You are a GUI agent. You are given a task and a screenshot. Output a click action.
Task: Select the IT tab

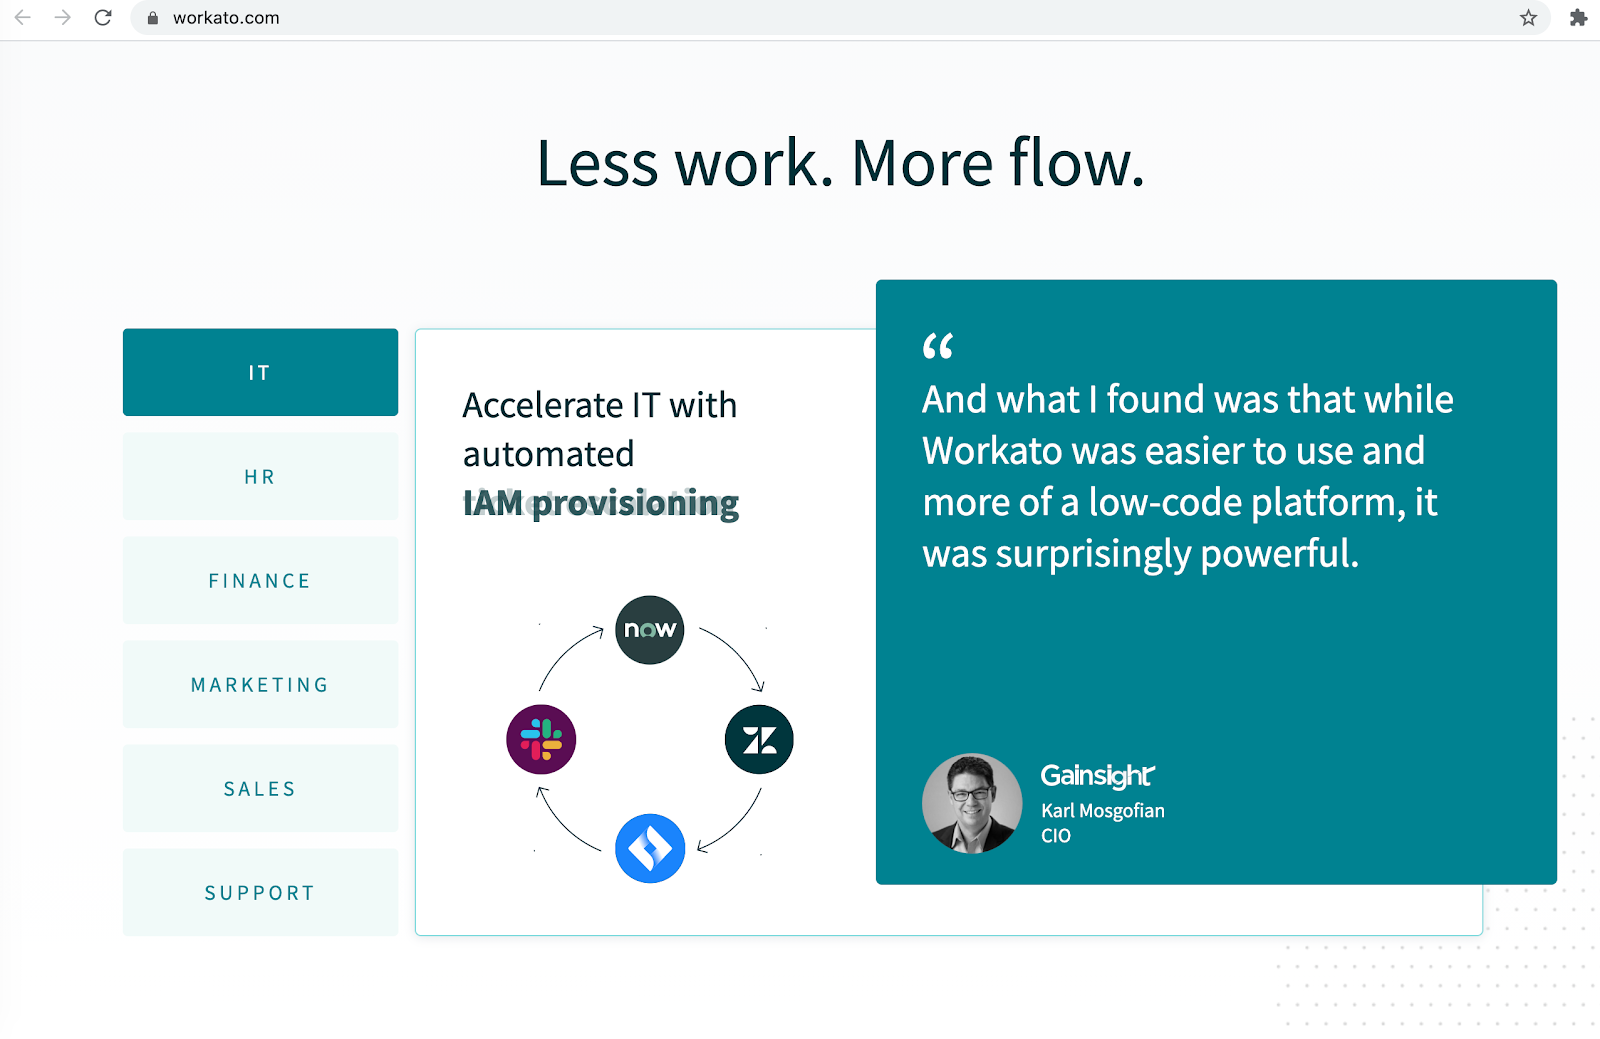[260, 372]
